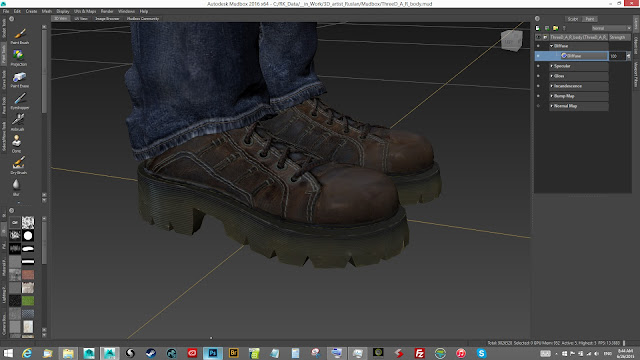
Task: Select the Clone tool
Action: [17, 144]
